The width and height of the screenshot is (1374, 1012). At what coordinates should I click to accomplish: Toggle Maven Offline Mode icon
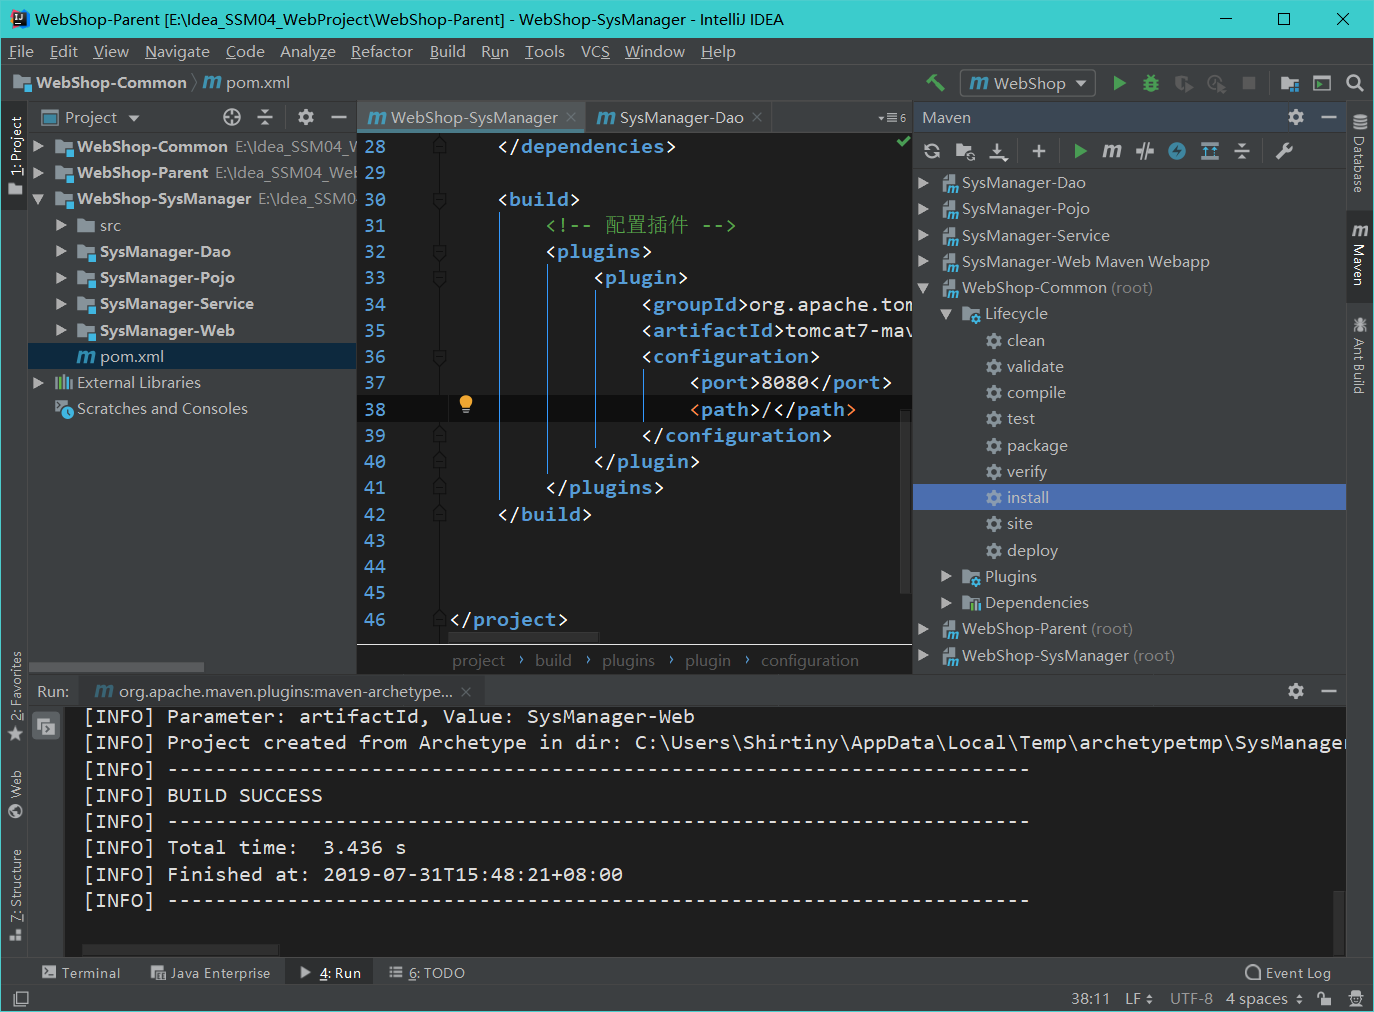click(1145, 151)
